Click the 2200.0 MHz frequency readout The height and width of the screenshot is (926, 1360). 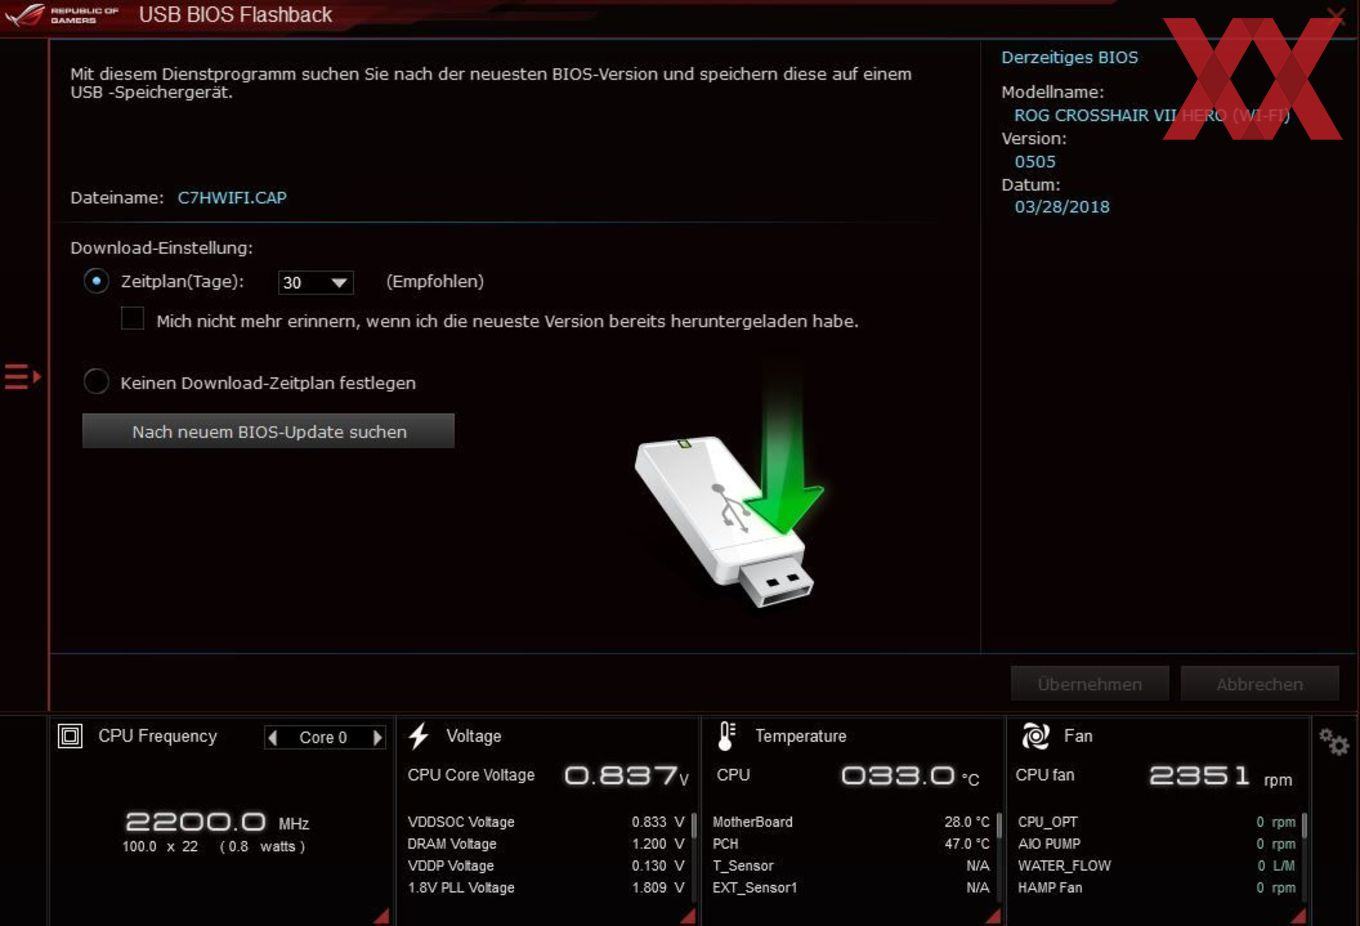tap(217, 822)
